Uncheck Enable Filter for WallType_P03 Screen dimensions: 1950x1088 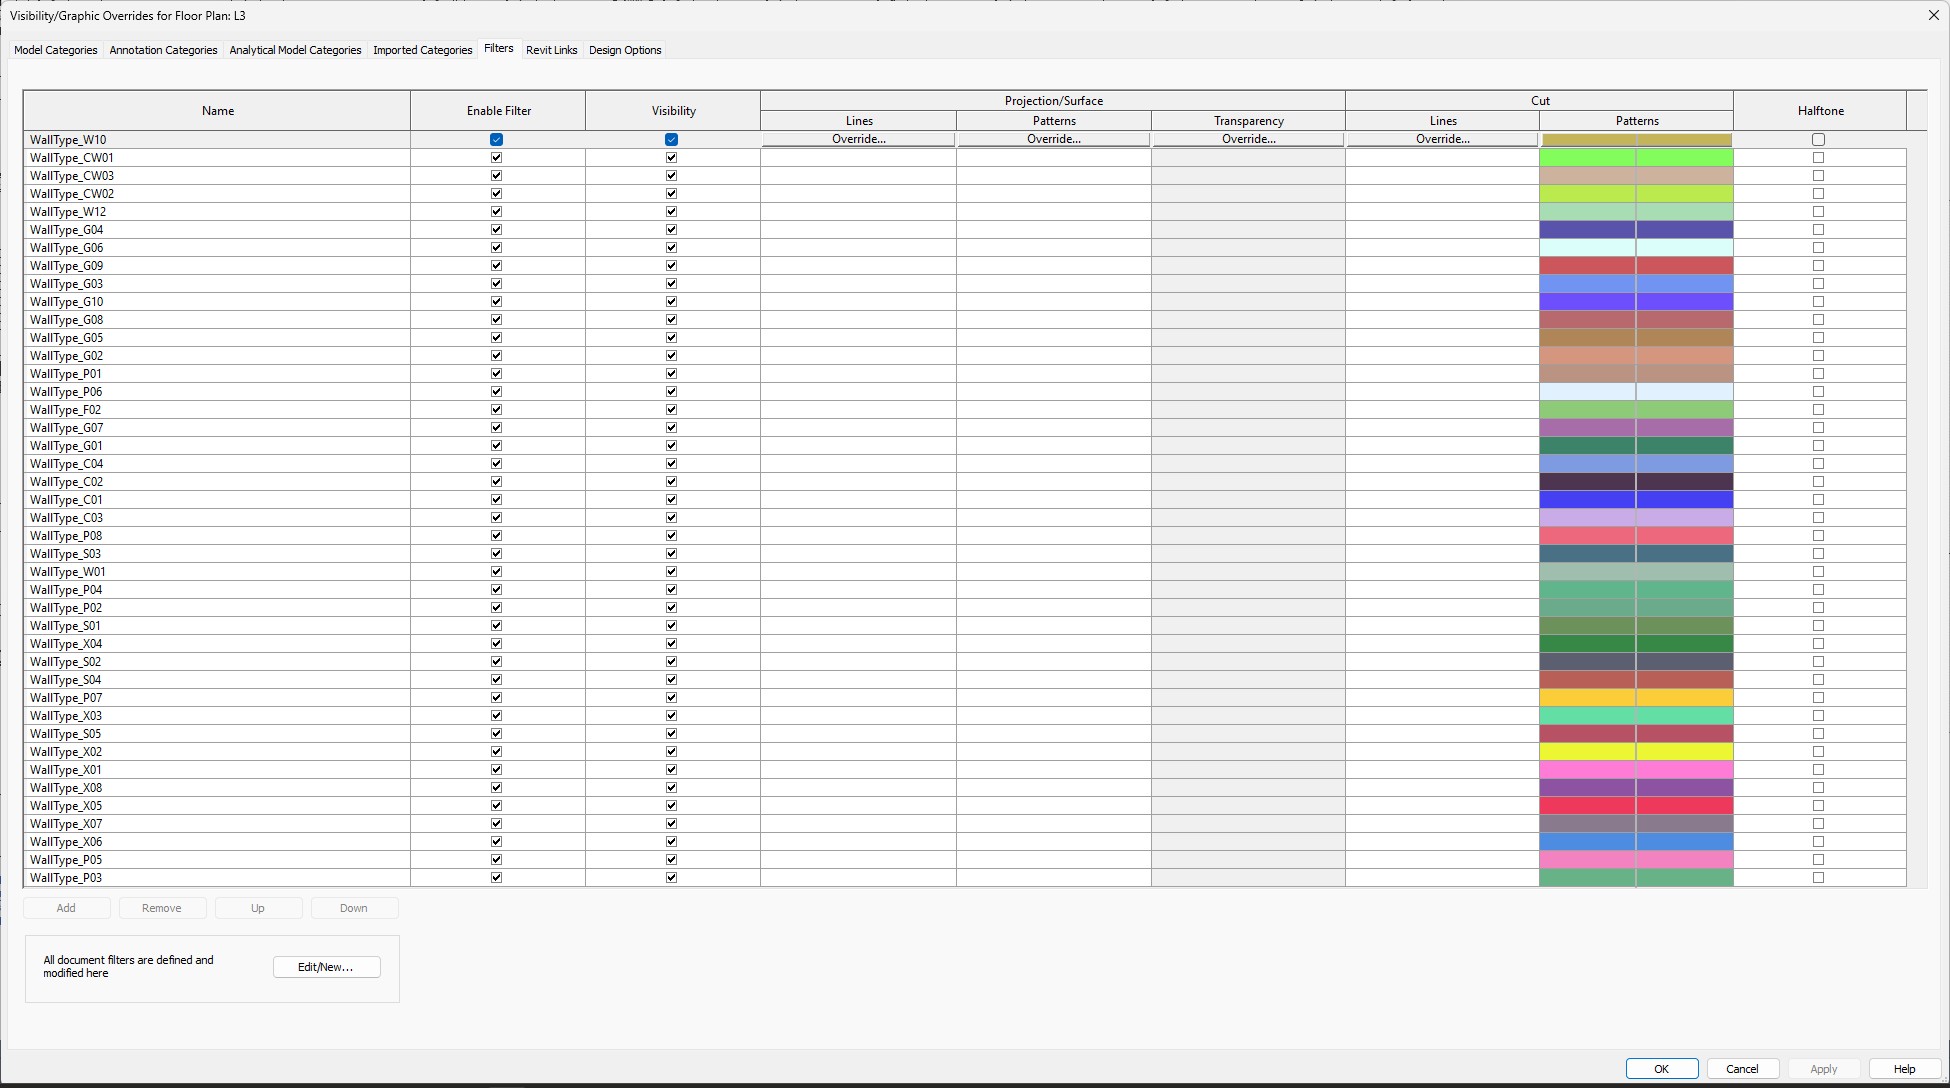tap(496, 878)
